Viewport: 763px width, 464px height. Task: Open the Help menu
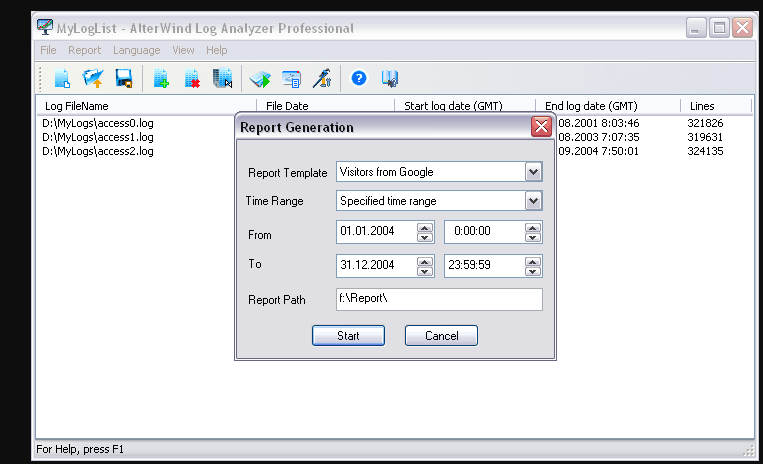(217, 50)
